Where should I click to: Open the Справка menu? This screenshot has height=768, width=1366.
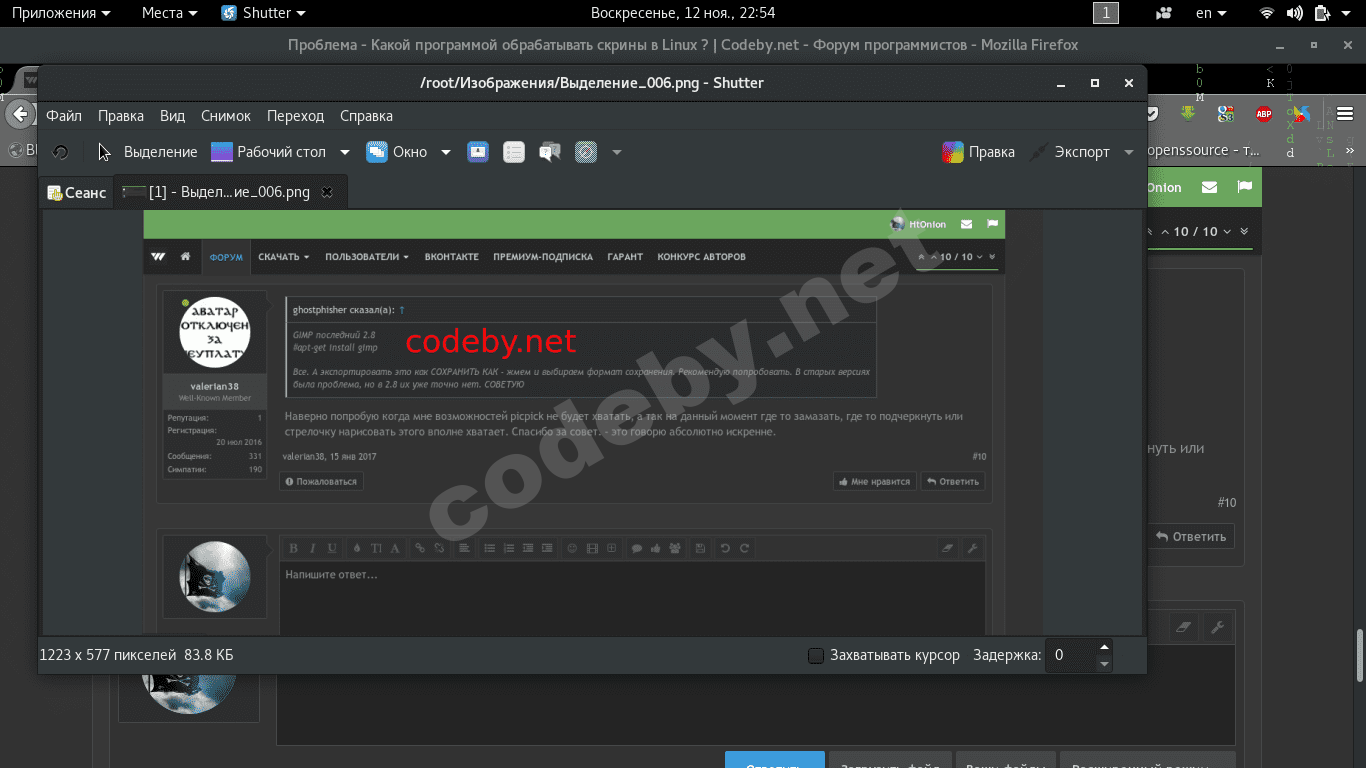coord(366,116)
